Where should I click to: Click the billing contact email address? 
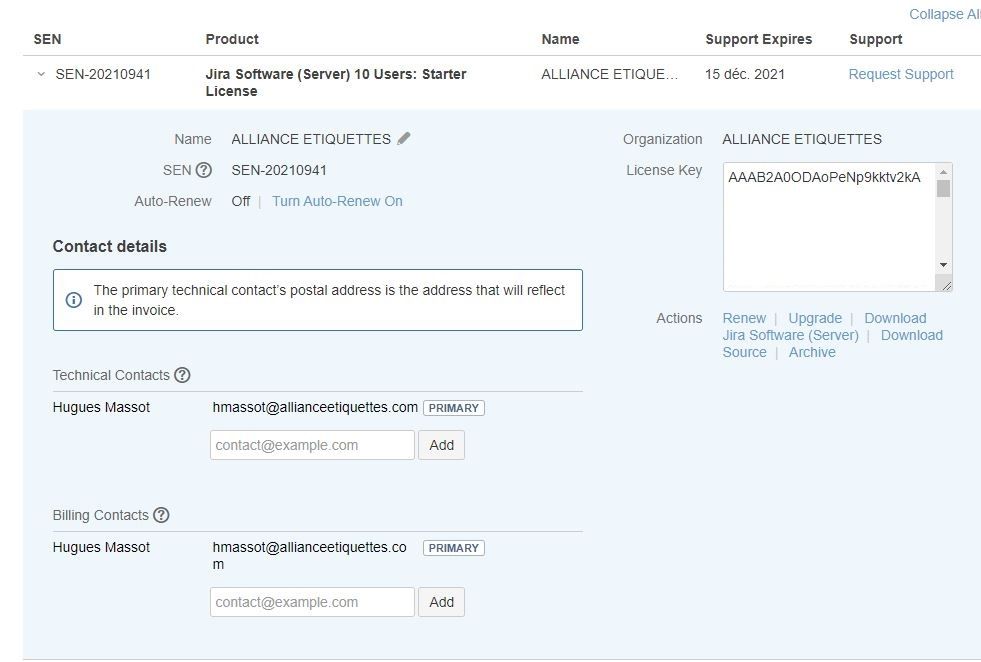tap(310, 556)
